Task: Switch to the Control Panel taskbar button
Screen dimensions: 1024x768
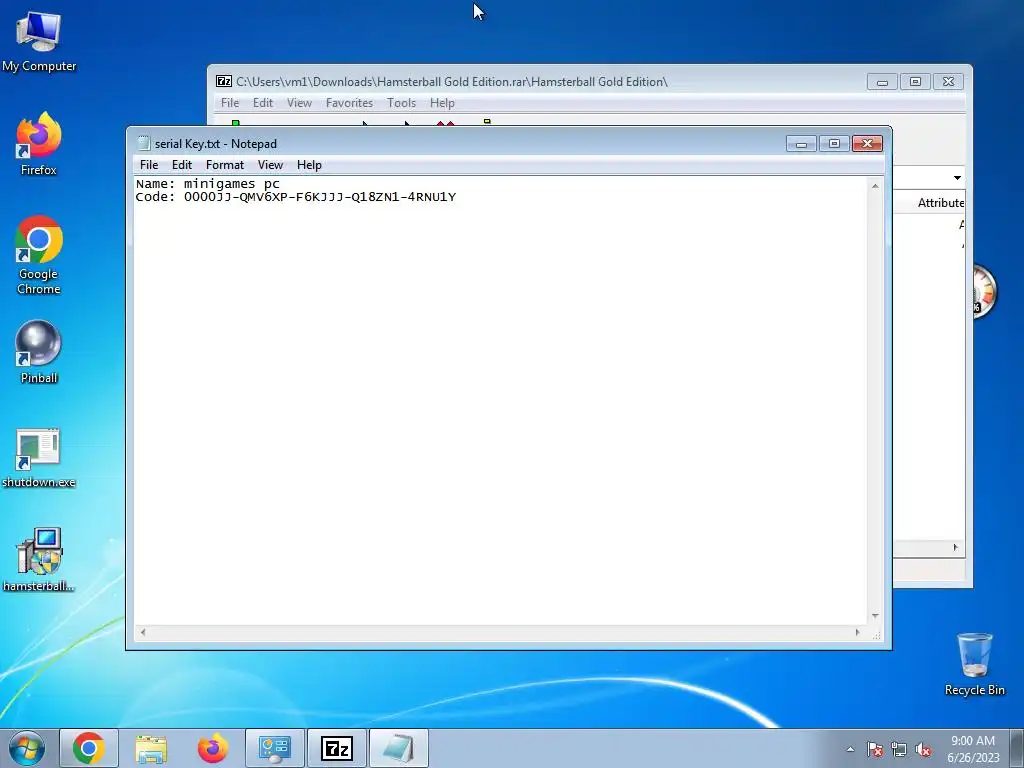Action: coord(275,748)
